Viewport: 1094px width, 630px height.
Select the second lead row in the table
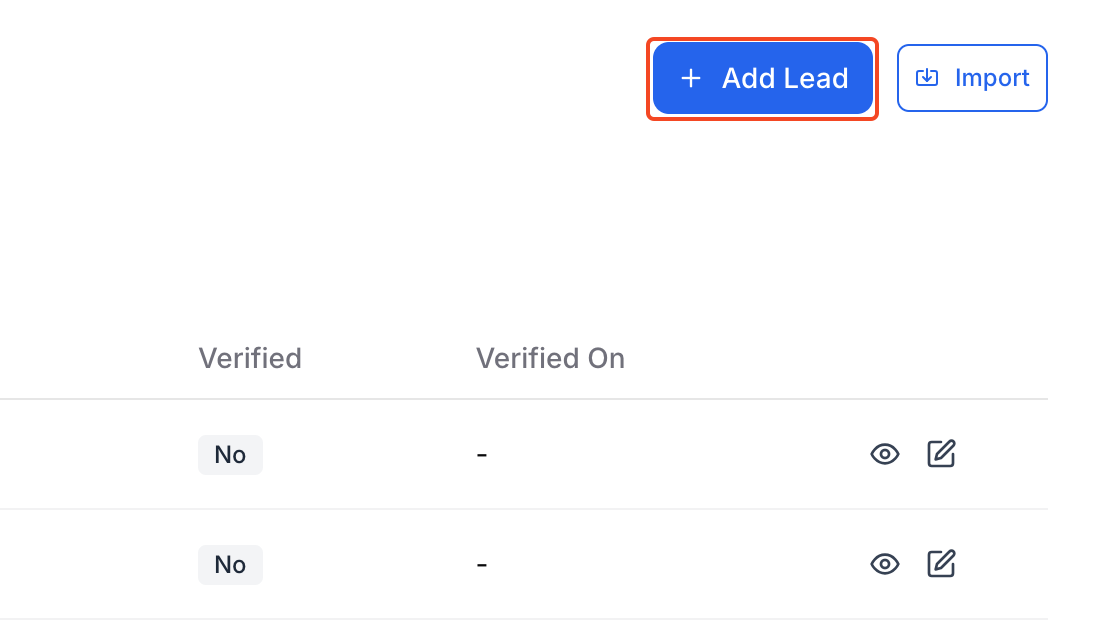[524, 564]
